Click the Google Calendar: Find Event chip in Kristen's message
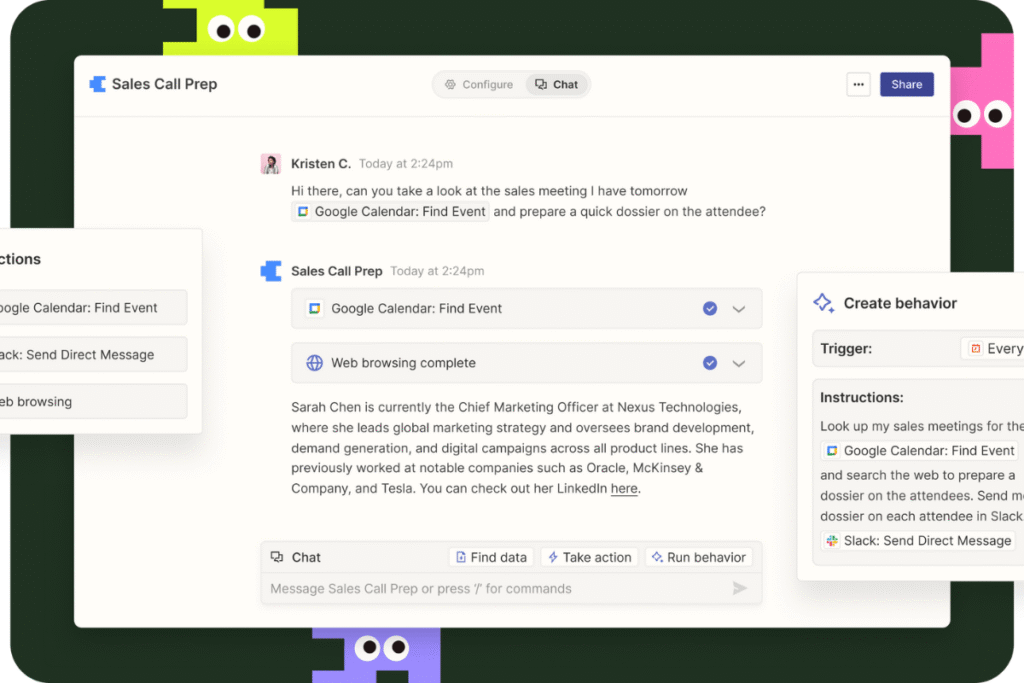 tap(391, 212)
